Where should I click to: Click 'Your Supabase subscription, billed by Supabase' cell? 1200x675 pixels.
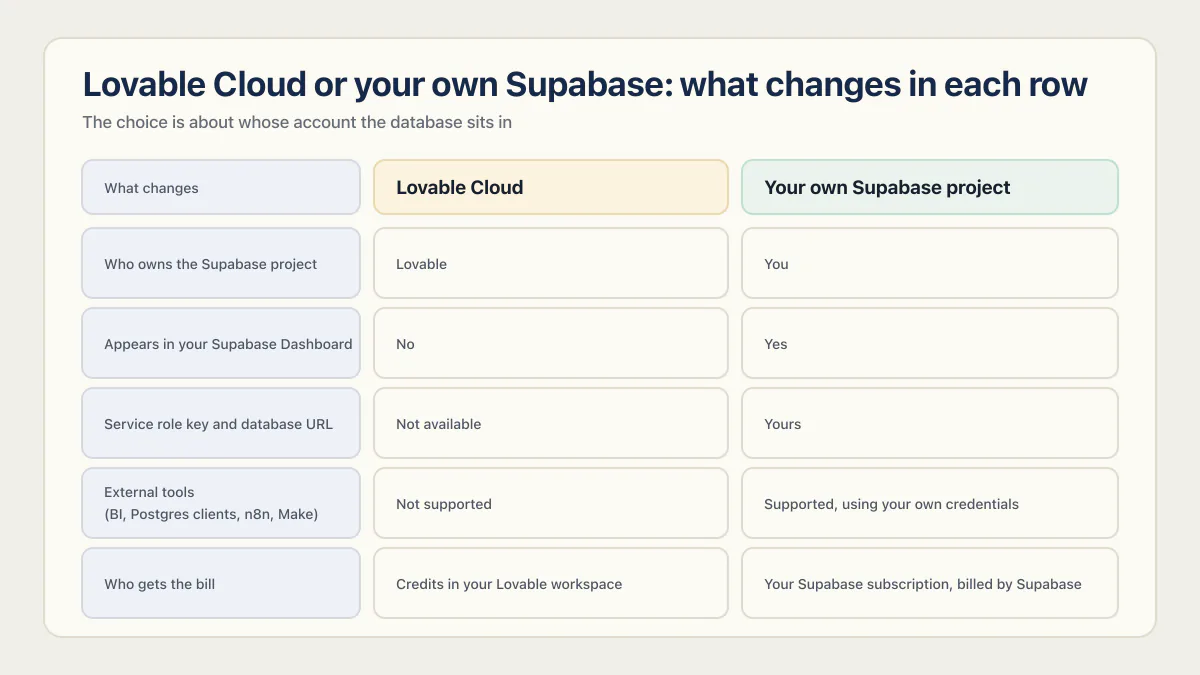pyautogui.click(x=930, y=583)
